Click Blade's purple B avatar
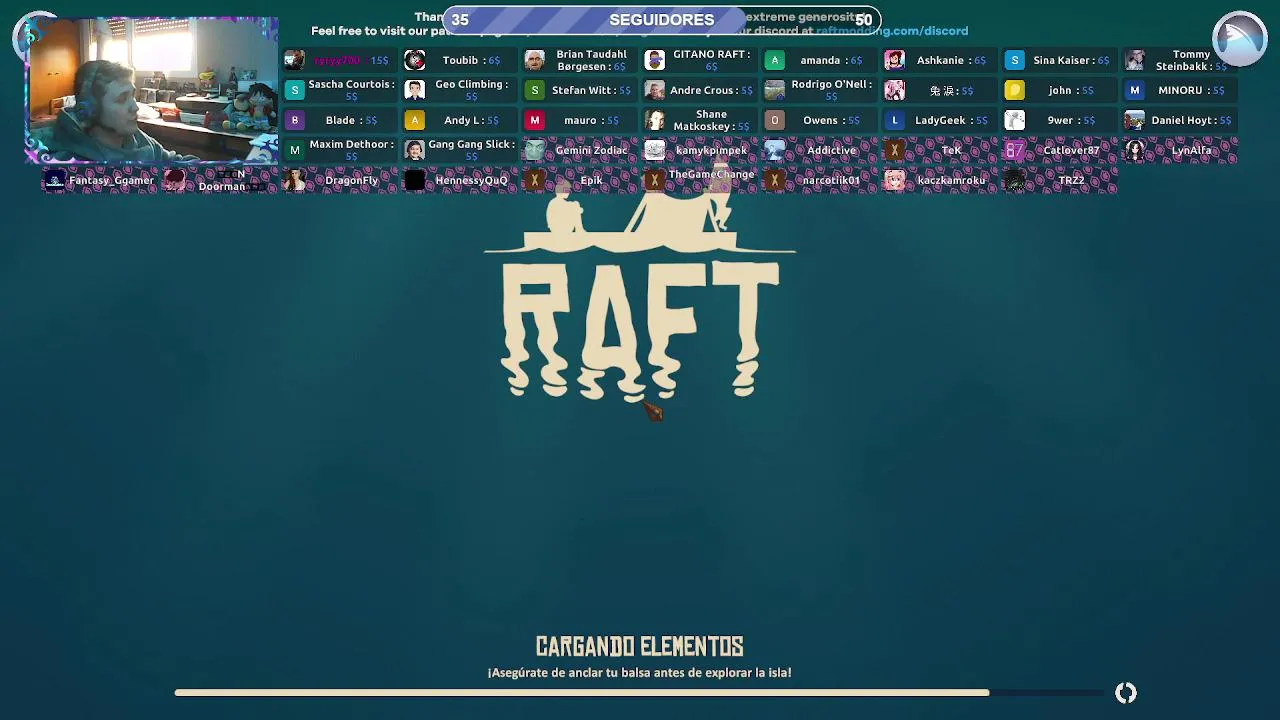The height and width of the screenshot is (720, 1280). 295,120
